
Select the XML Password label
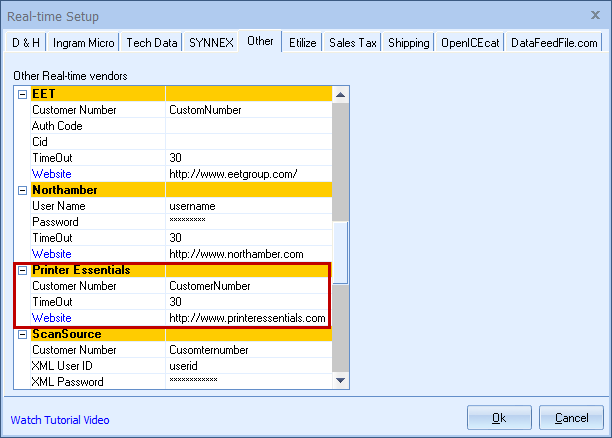tap(98, 381)
